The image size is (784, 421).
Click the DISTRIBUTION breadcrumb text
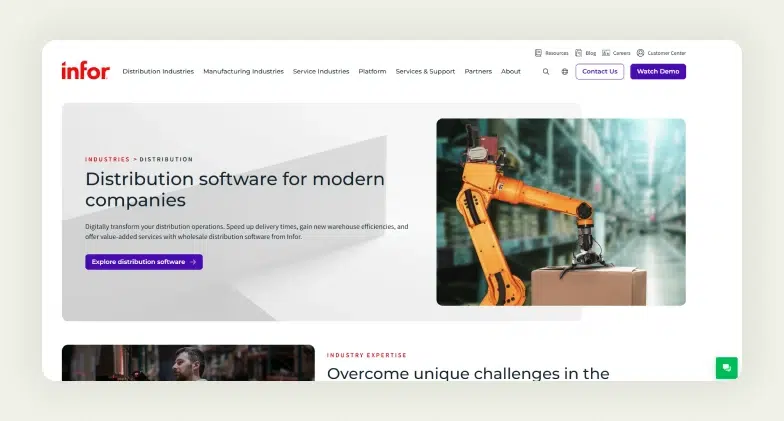[166, 160]
